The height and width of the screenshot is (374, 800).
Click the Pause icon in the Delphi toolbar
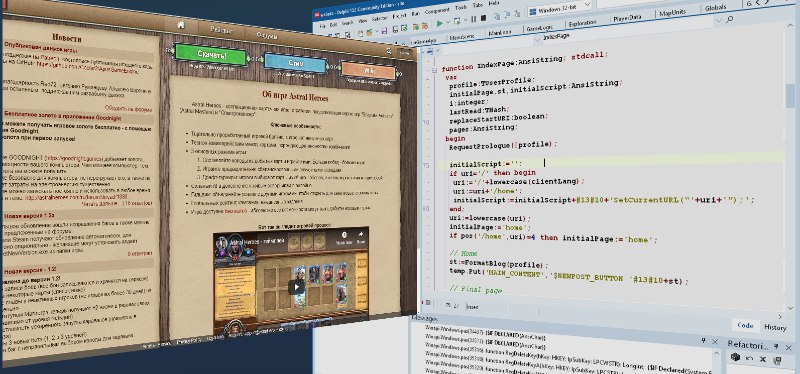[473, 19]
